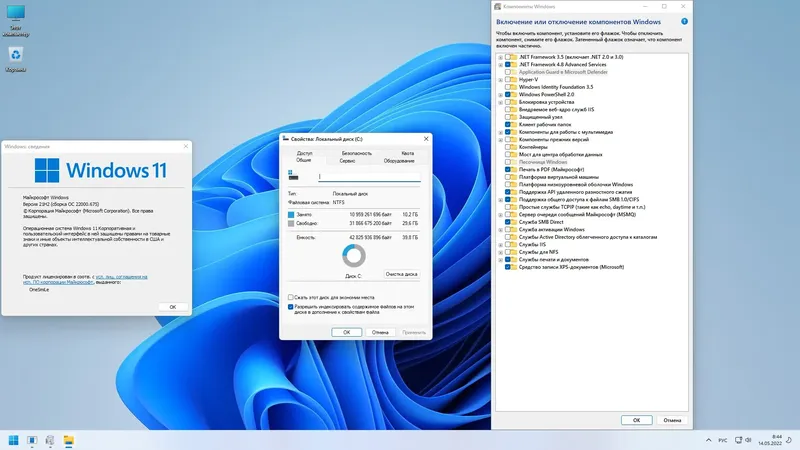Open This PC desktop icon
This screenshot has width=800, height=450.
point(16,20)
